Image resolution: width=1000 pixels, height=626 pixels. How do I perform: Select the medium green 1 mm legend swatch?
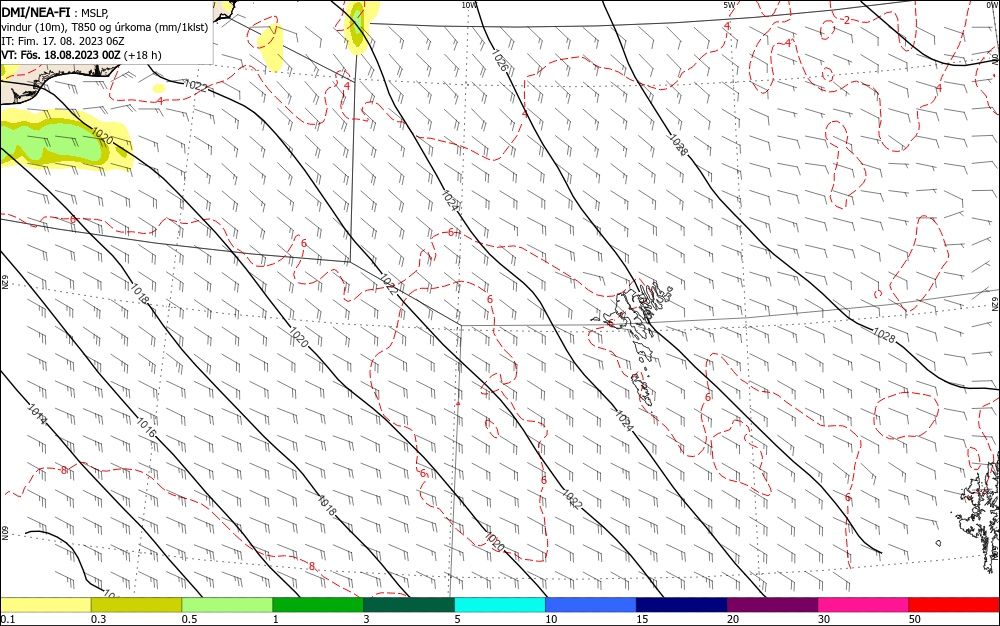pyautogui.click(x=318, y=605)
